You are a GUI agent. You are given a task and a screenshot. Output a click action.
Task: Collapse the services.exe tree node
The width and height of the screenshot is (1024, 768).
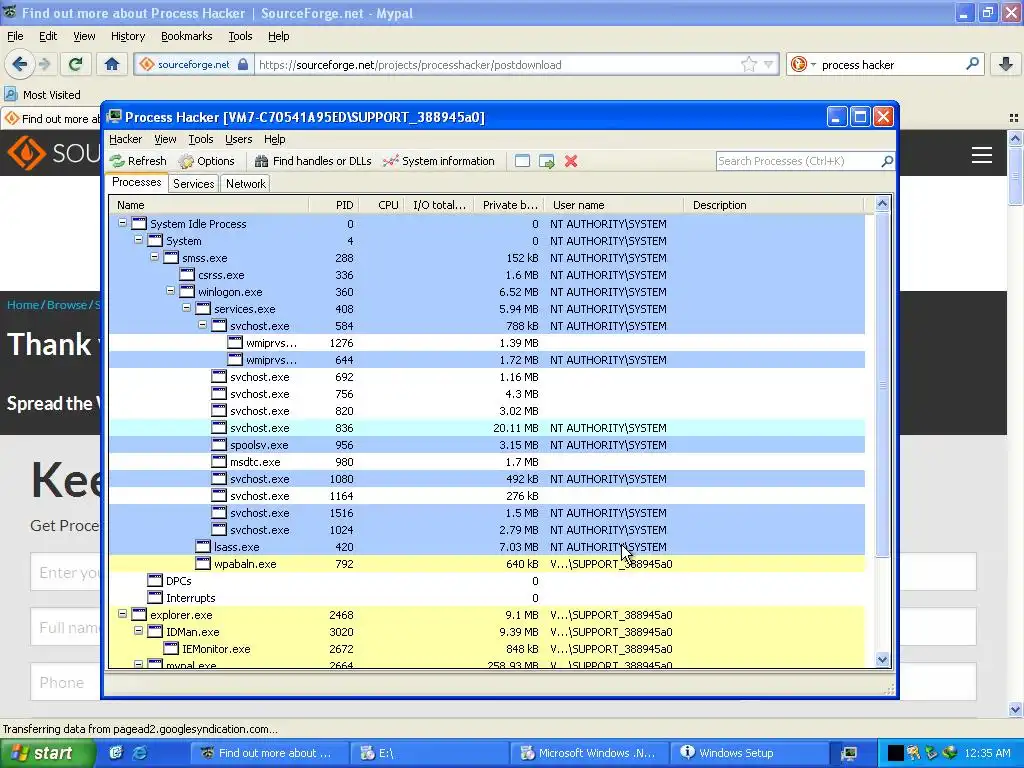(x=186, y=308)
